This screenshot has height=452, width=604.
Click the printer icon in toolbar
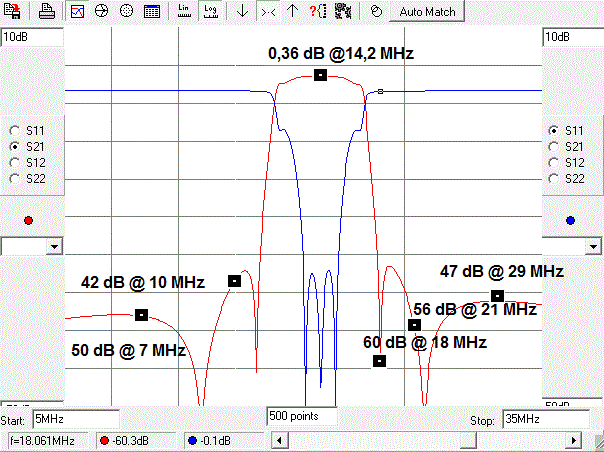(47, 12)
